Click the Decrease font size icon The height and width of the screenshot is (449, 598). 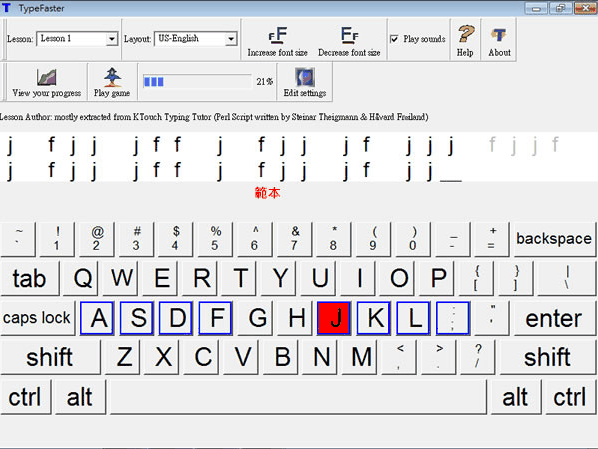pos(349,35)
